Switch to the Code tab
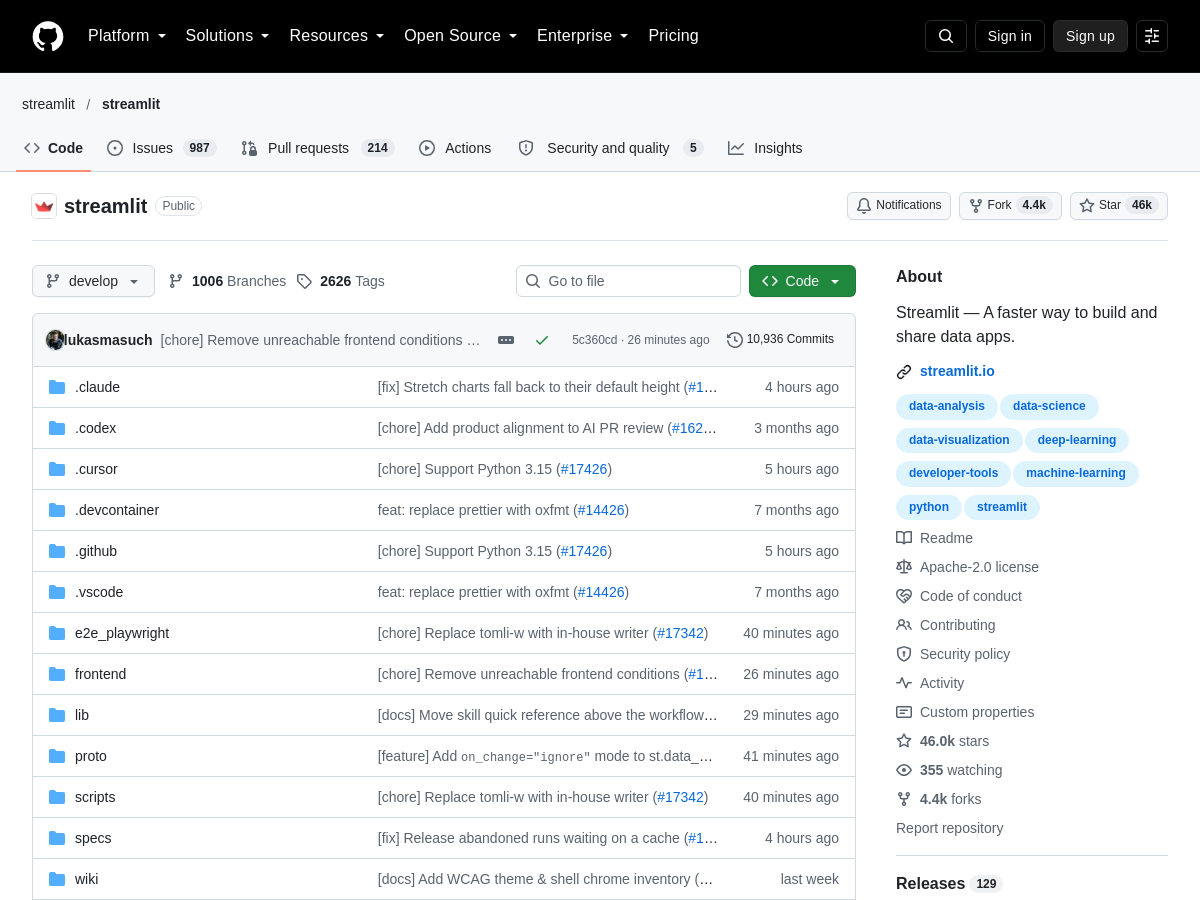1200x900 pixels. (54, 148)
